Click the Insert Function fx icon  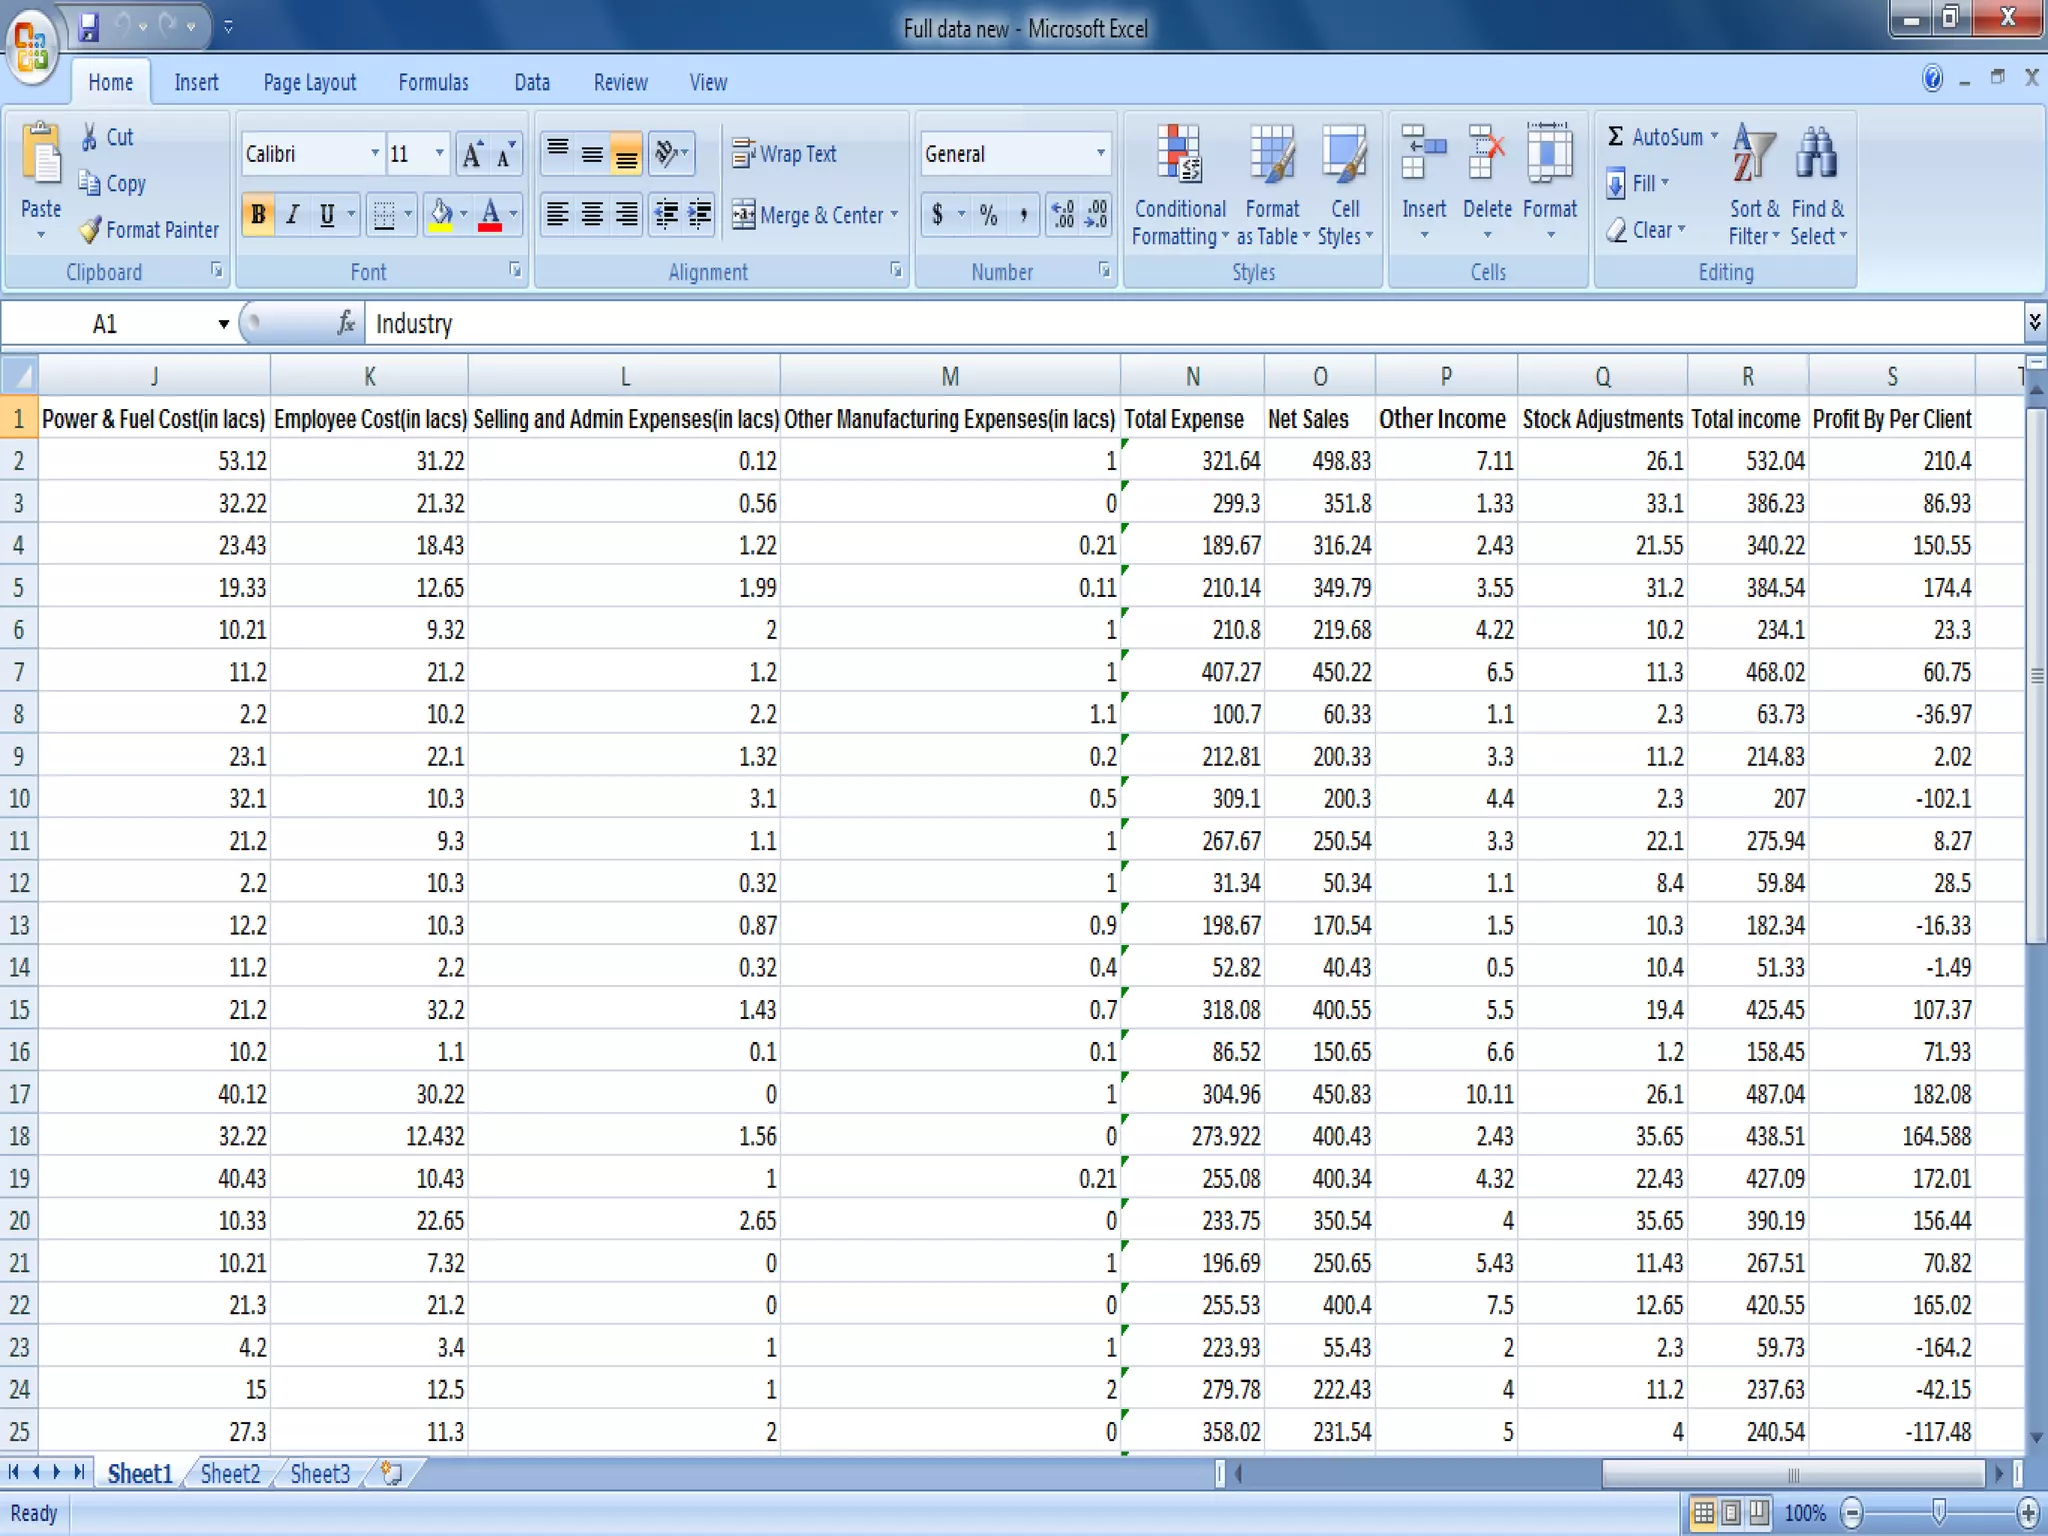(346, 323)
